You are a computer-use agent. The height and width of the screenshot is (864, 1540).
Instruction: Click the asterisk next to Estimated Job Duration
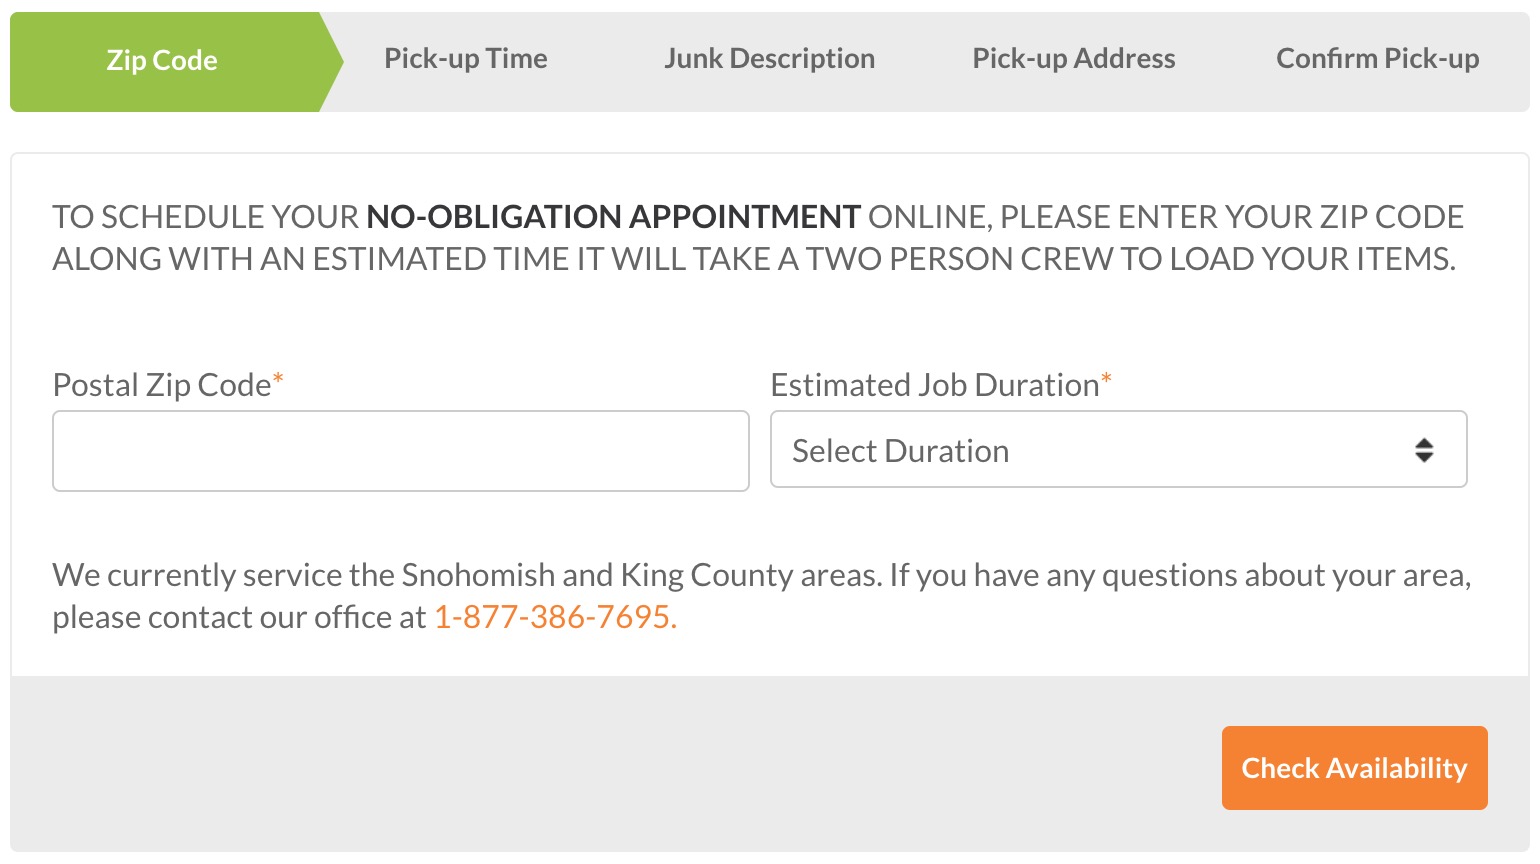pyautogui.click(x=1106, y=379)
